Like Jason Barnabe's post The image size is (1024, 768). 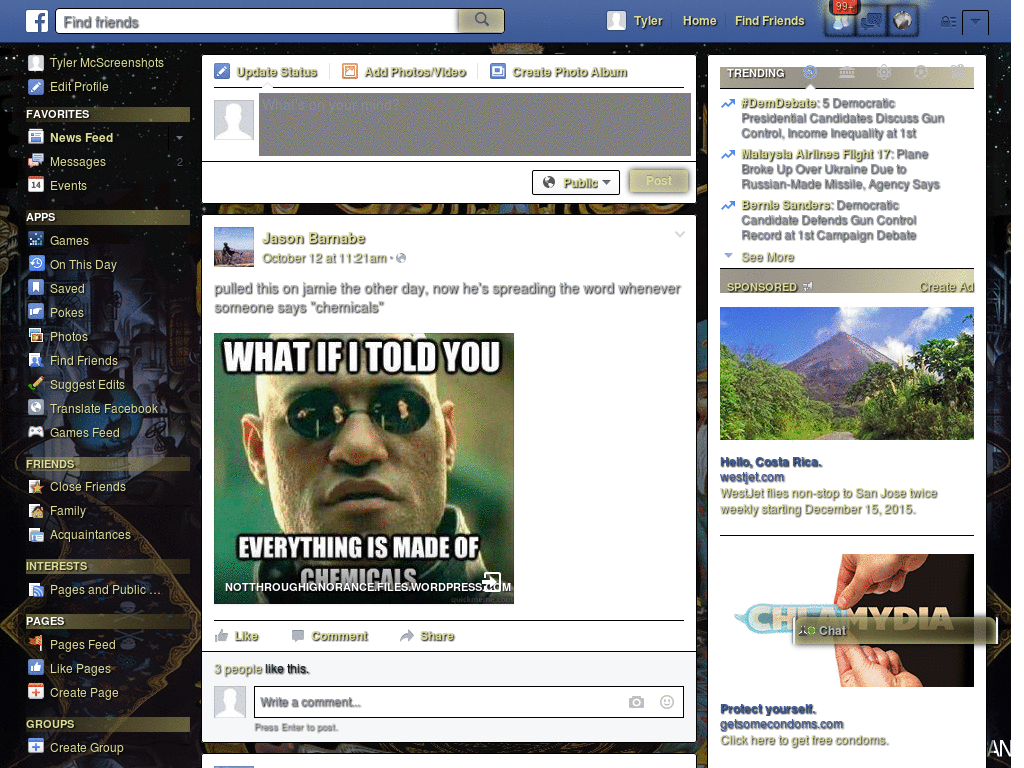coord(237,636)
